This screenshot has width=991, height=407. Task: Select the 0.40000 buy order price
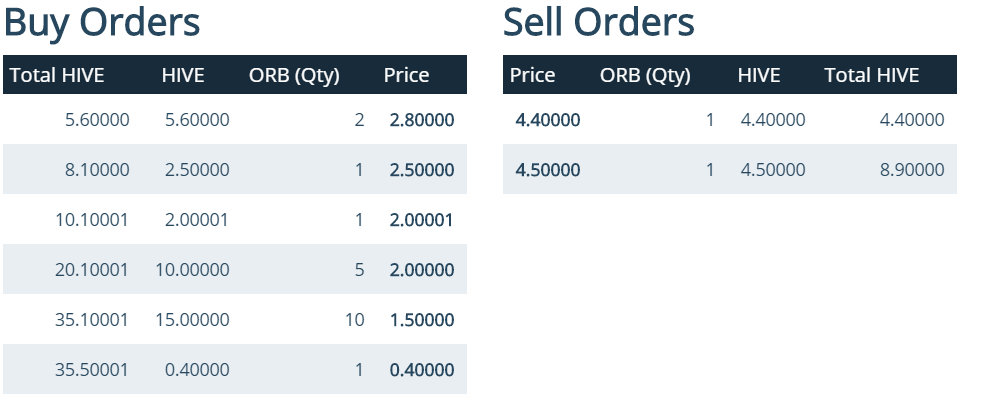pyautogui.click(x=422, y=369)
